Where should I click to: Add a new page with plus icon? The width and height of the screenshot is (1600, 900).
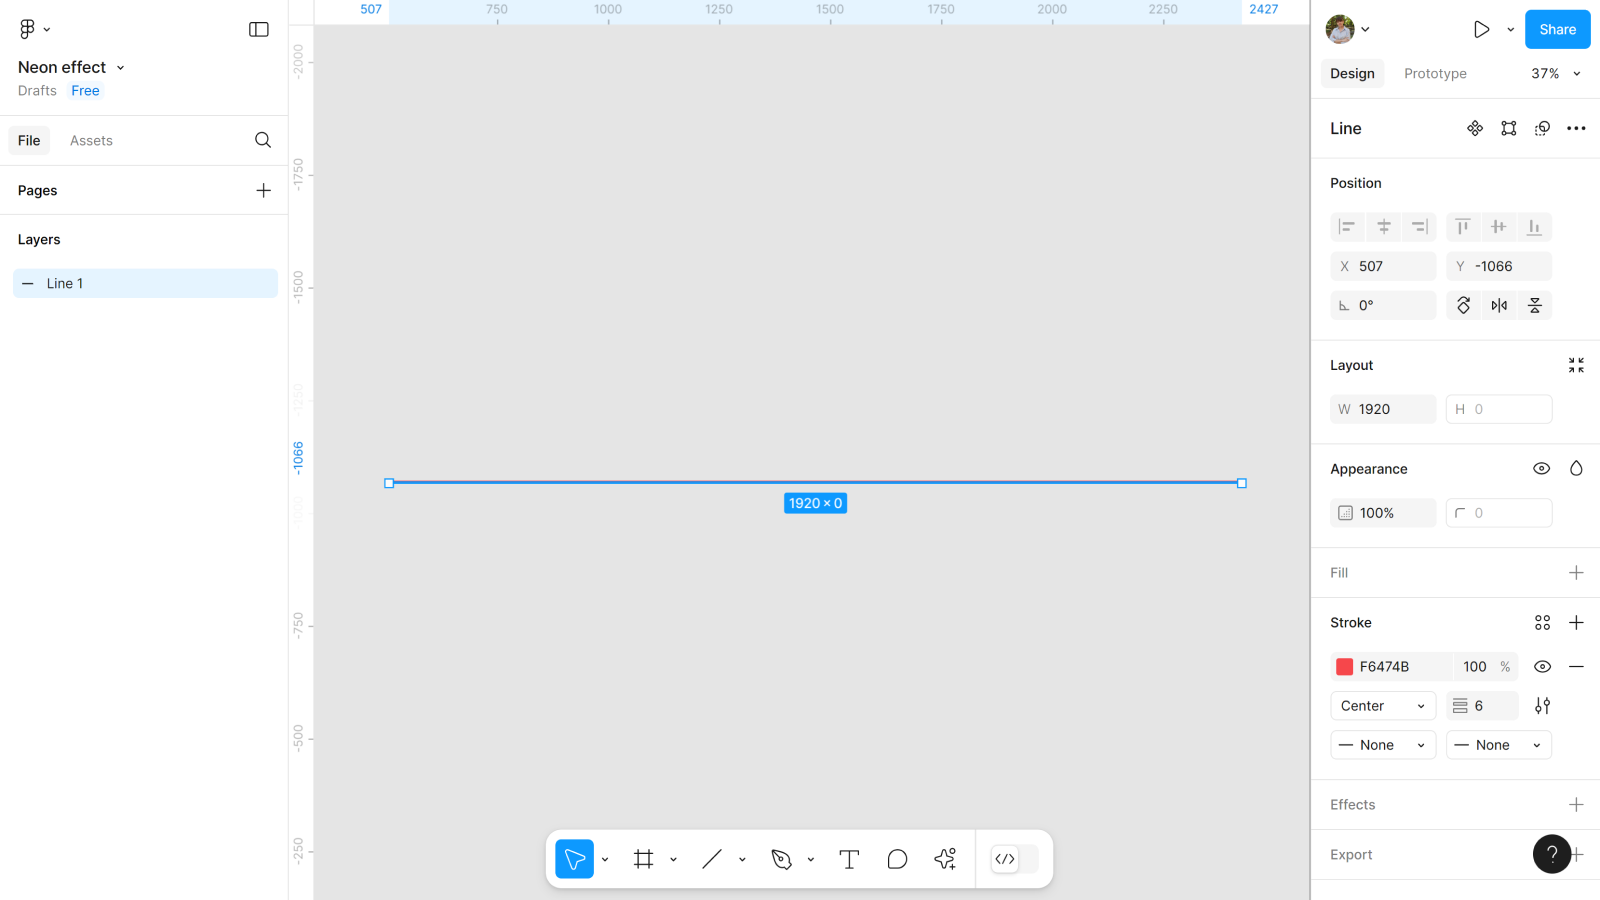263,190
